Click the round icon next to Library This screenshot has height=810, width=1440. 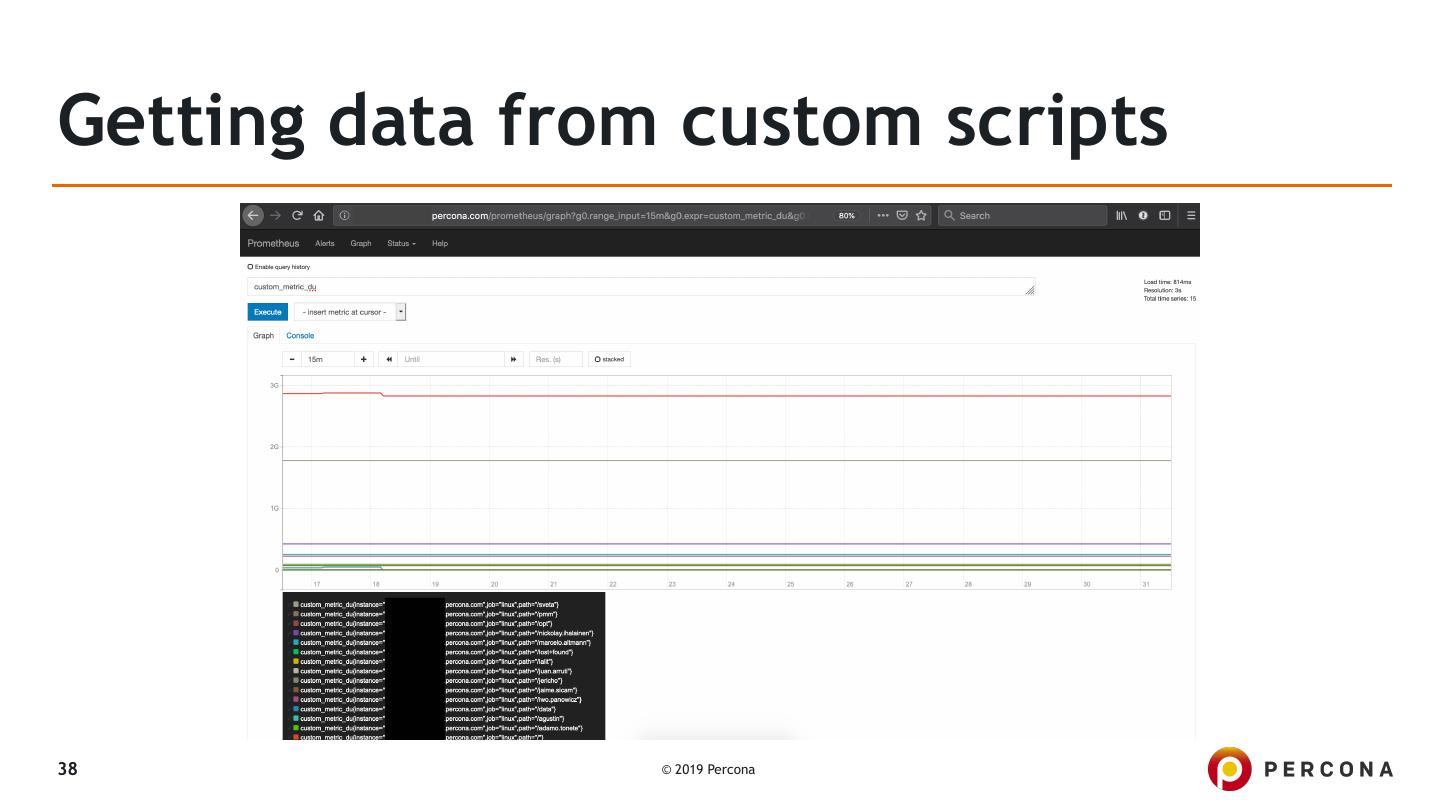(1145, 215)
